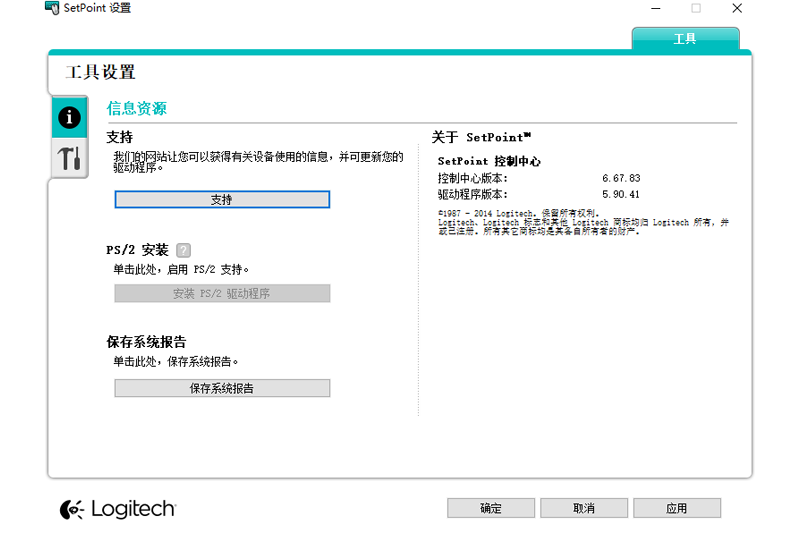Click the 支持 section heading
The width and height of the screenshot is (800, 533).
click(x=120, y=137)
